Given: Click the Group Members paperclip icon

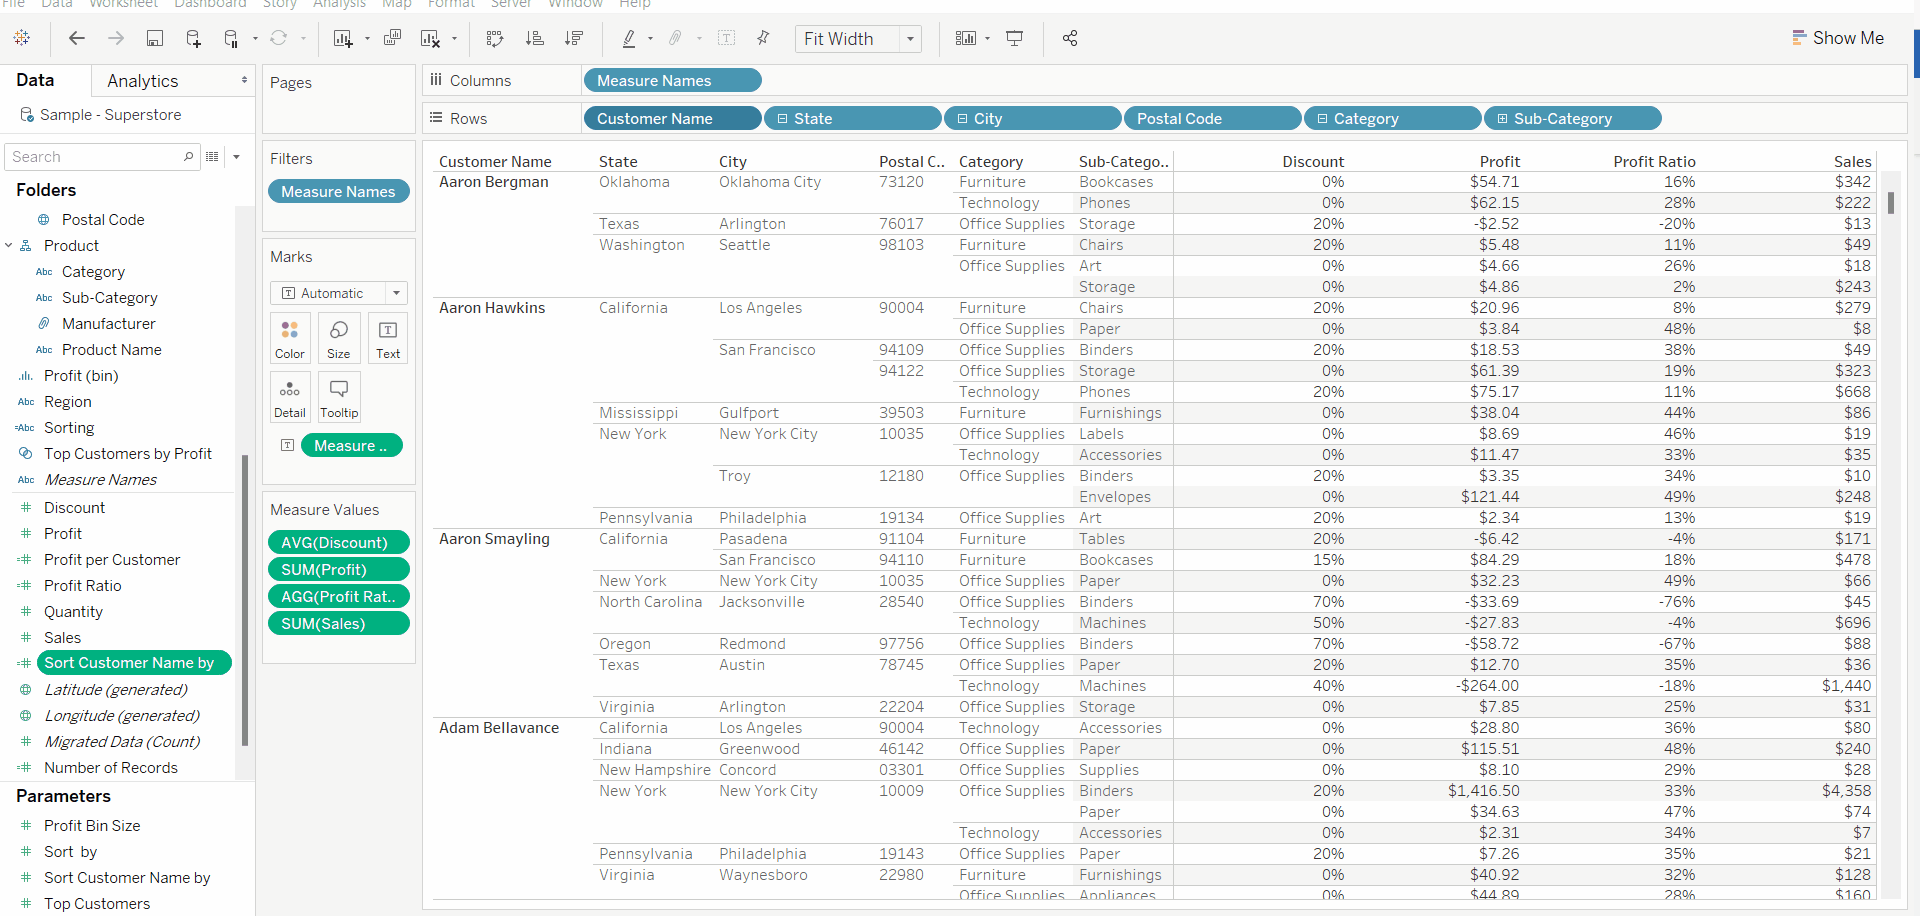Looking at the screenshot, I should [x=676, y=38].
